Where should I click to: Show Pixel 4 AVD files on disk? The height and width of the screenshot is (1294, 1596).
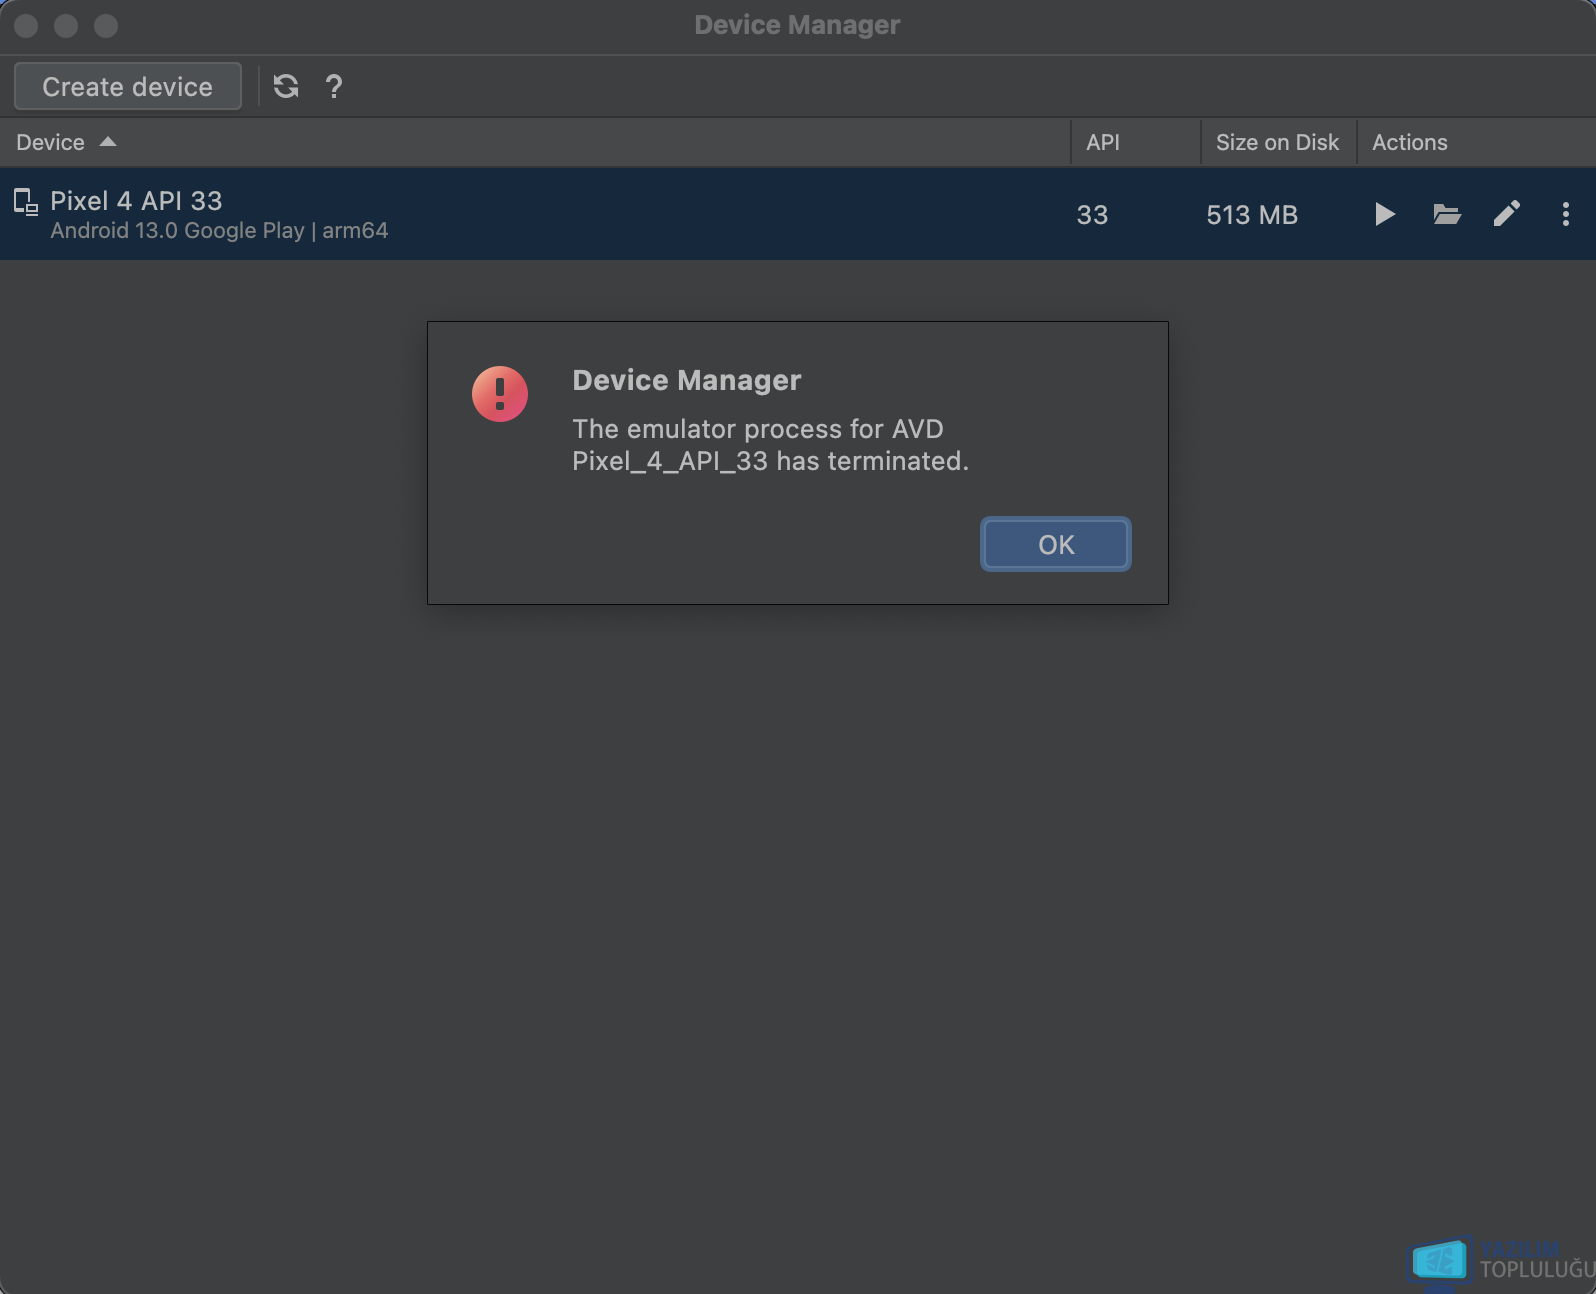(1446, 214)
